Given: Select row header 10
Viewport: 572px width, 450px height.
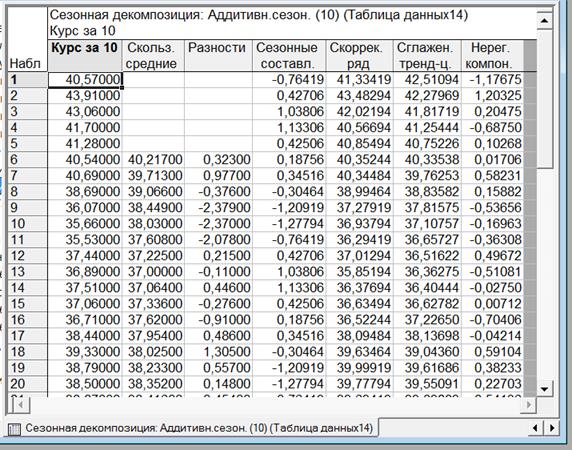Looking at the screenshot, I should [28, 224].
